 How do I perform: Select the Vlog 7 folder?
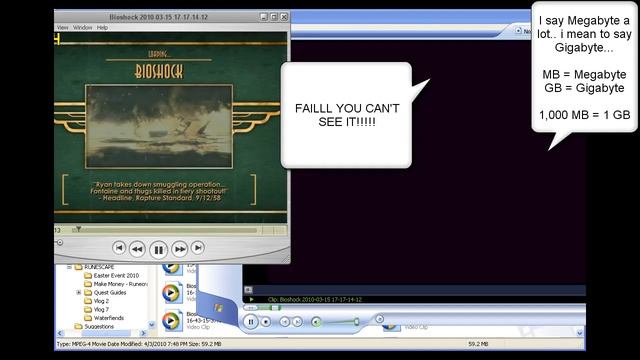point(101,309)
